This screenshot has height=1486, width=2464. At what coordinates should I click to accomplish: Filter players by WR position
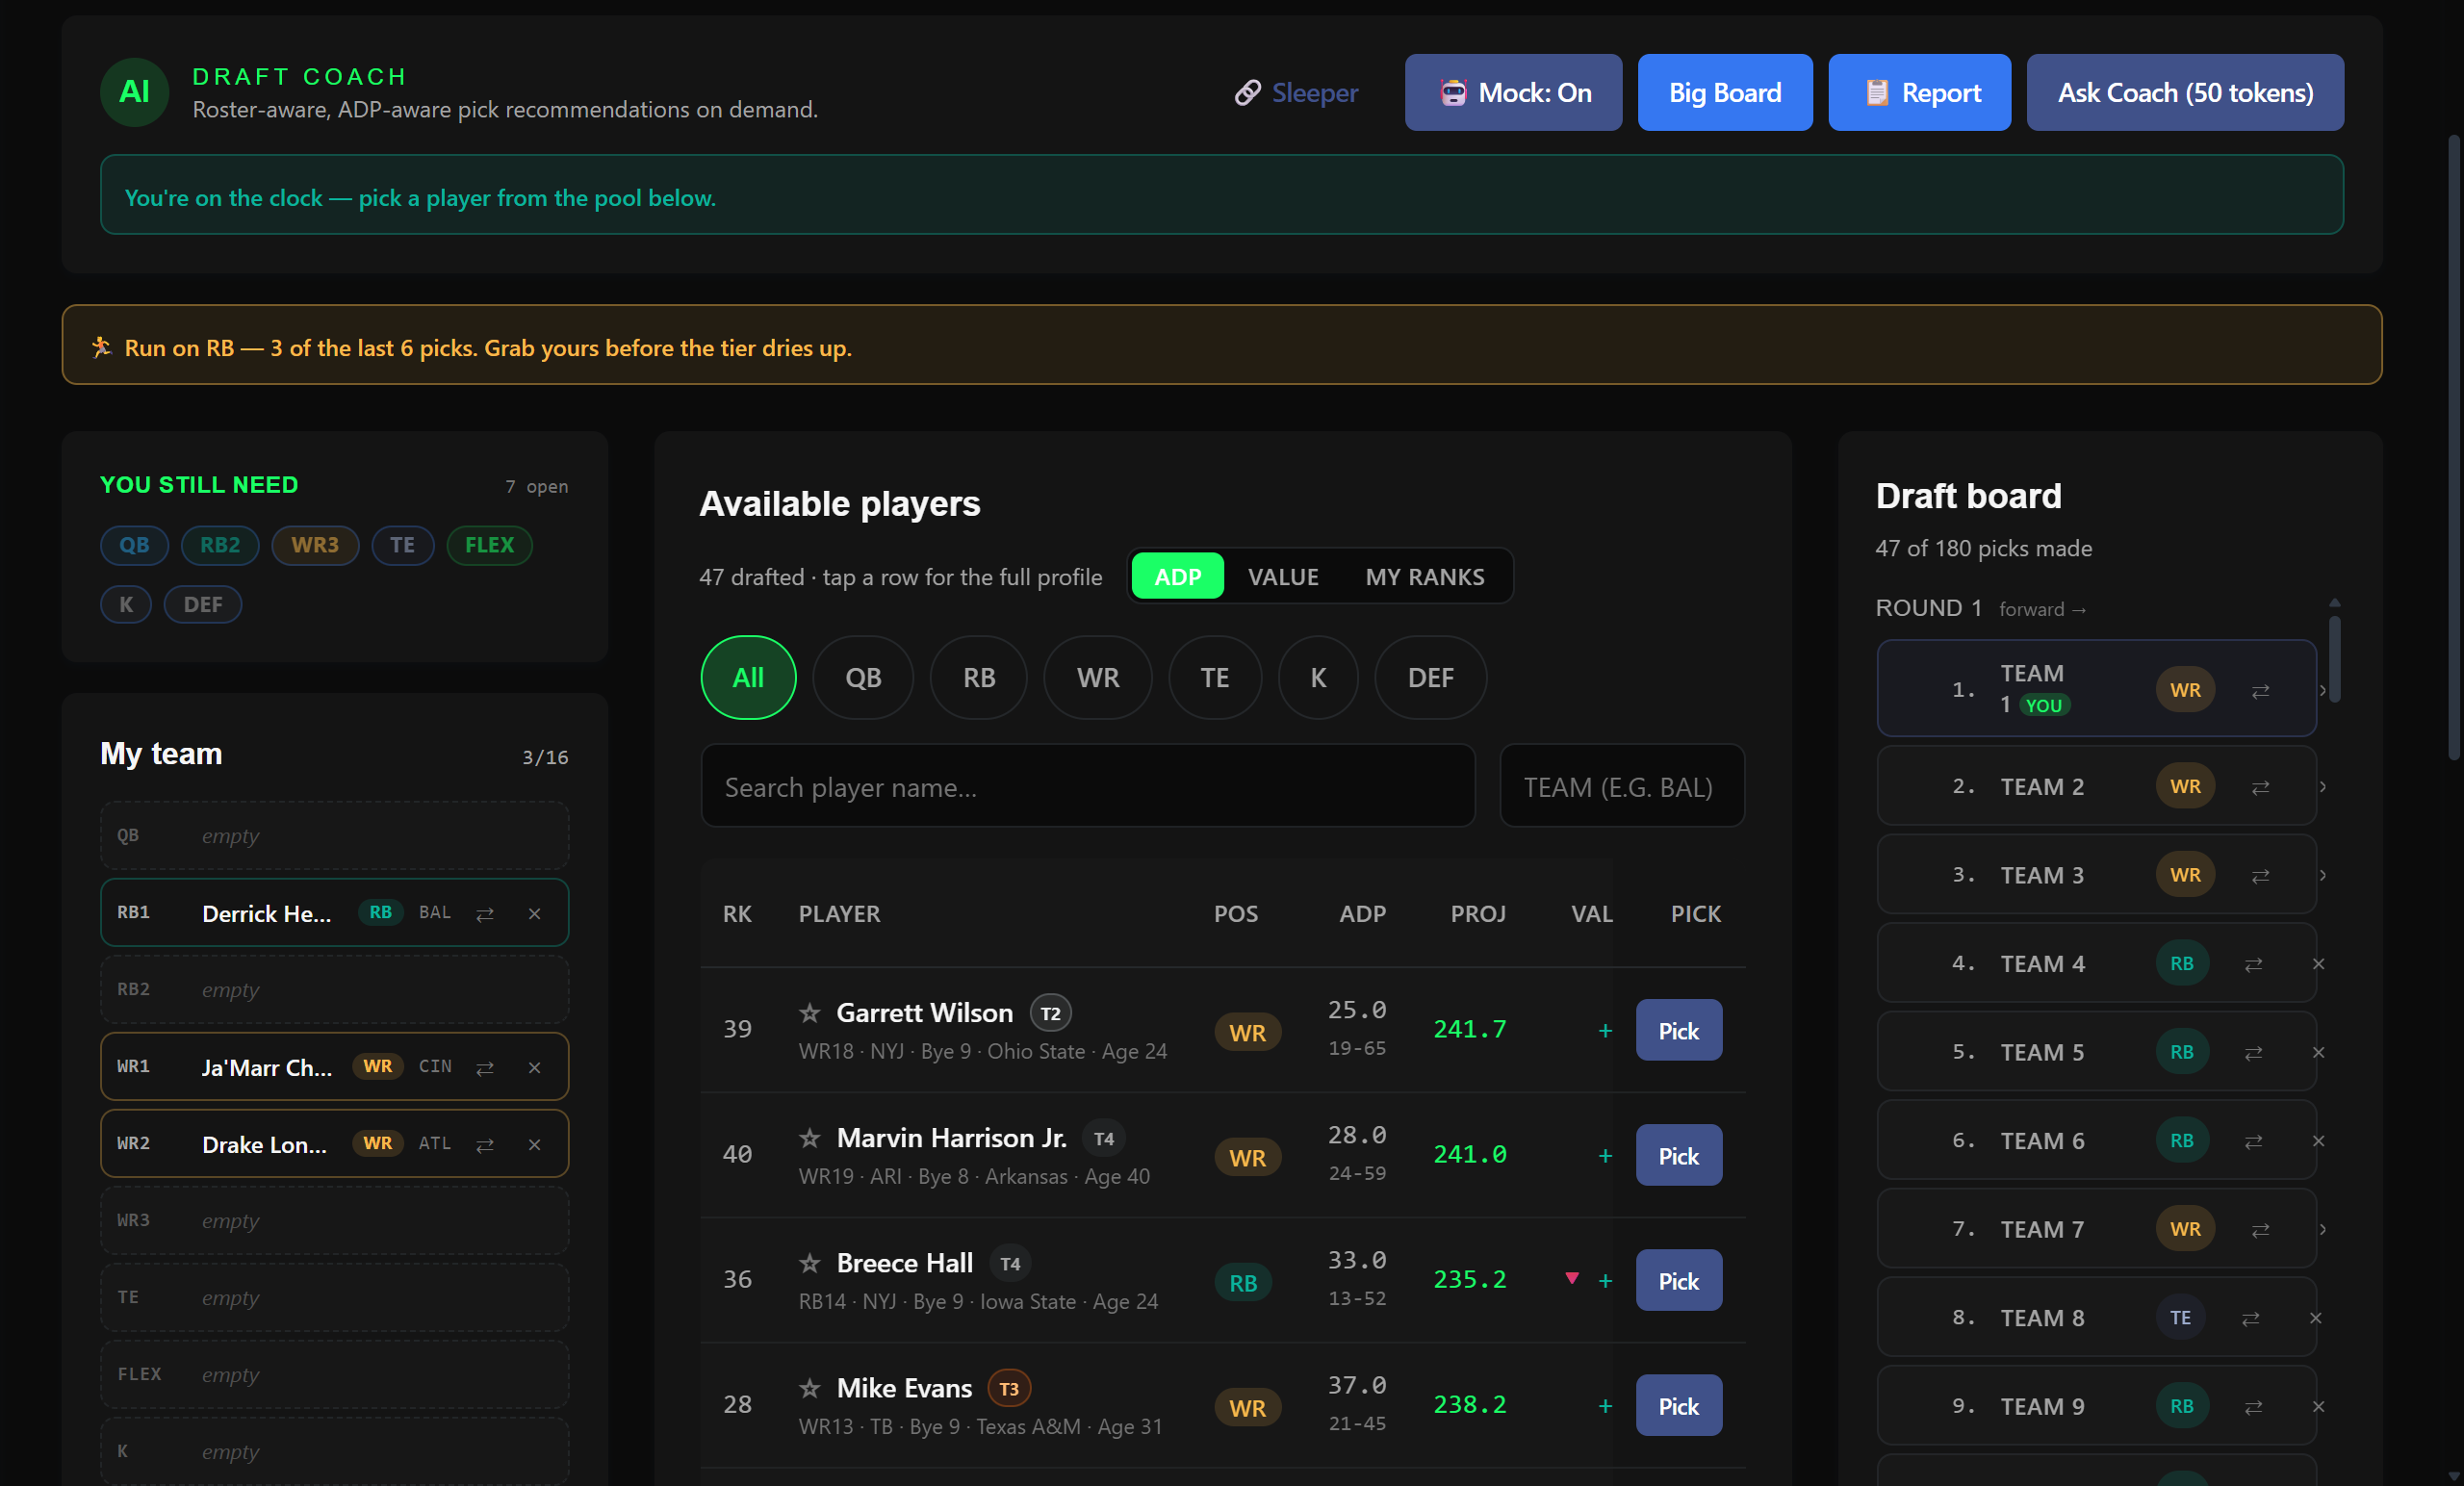point(1097,678)
